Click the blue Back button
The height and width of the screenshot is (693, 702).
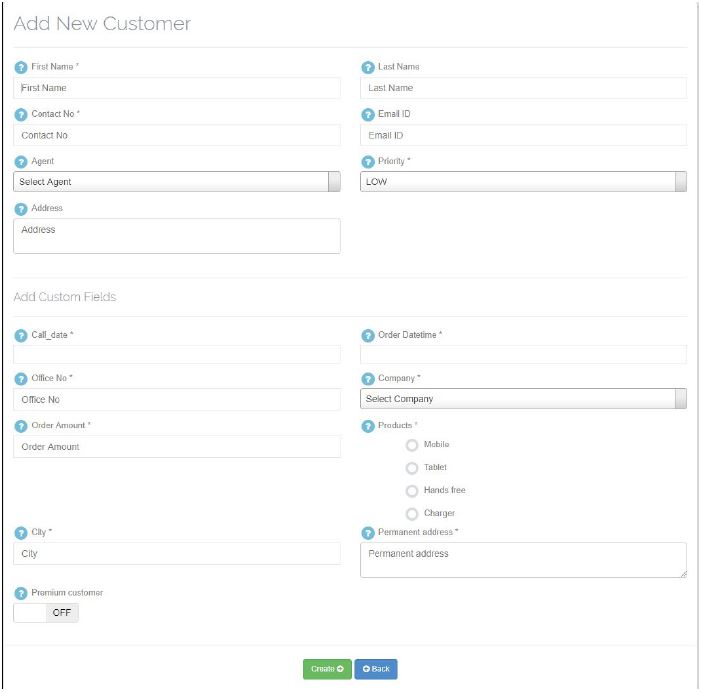[376, 669]
